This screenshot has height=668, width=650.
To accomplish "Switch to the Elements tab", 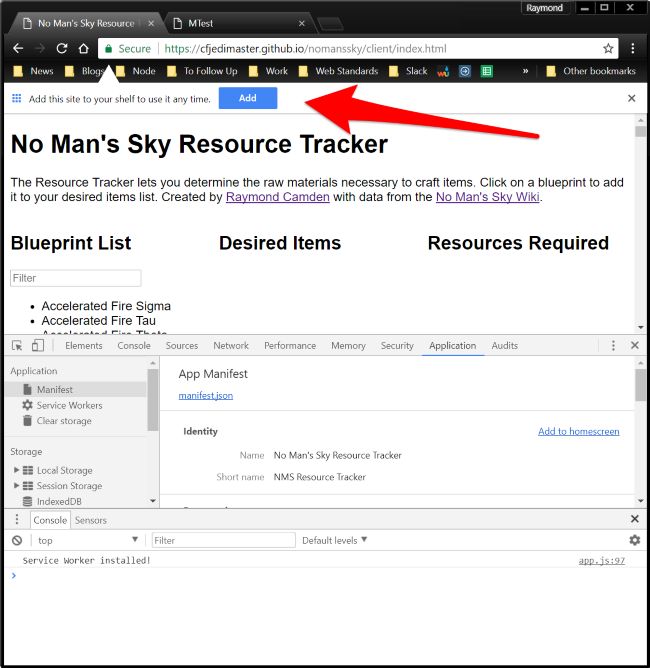I will coord(84,346).
